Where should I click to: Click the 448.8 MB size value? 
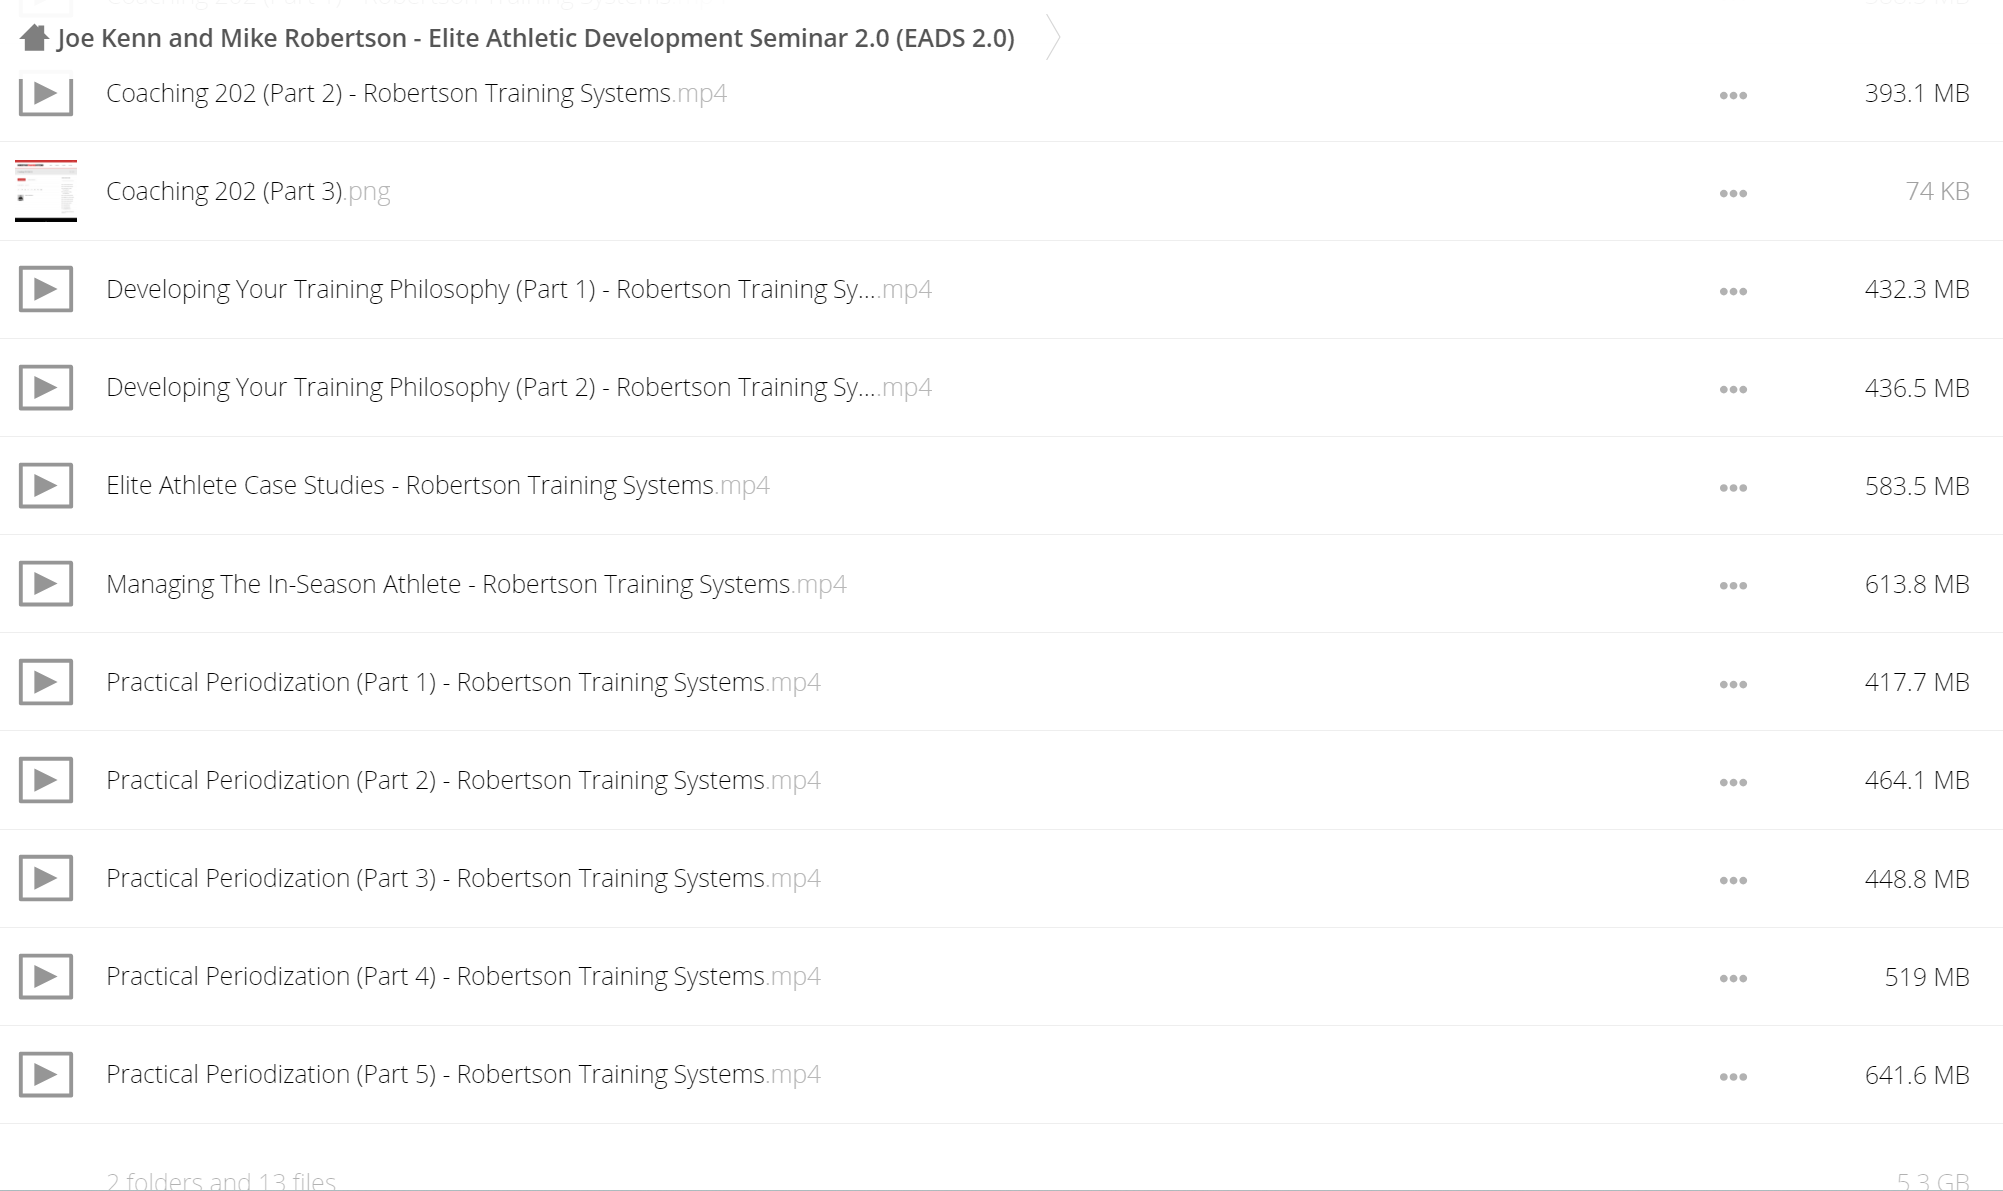[1917, 879]
